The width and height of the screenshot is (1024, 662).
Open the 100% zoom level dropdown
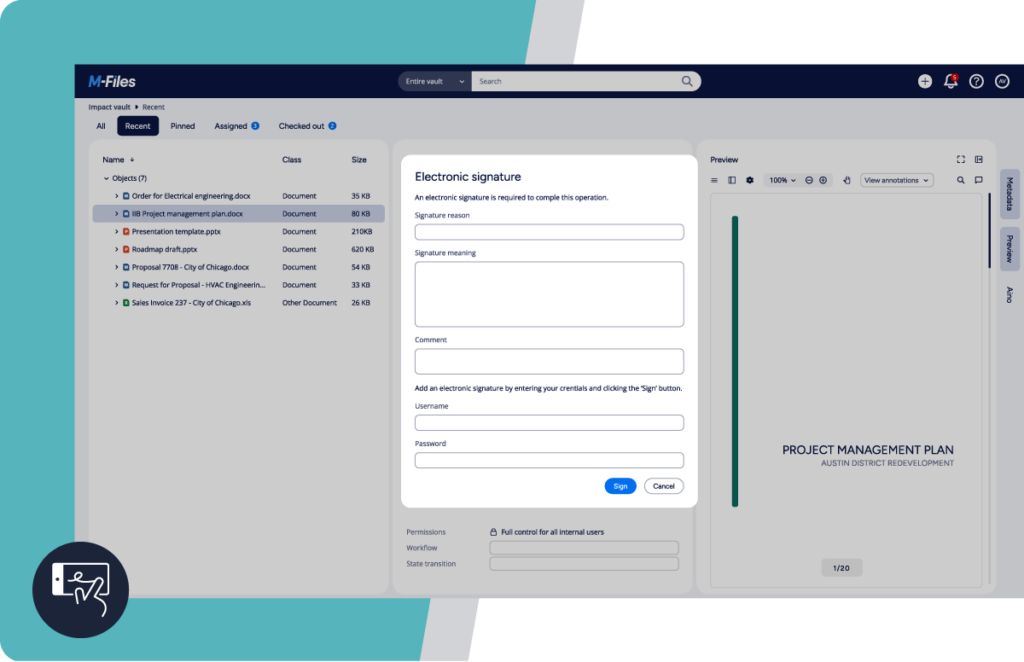[x=781, y=180]
